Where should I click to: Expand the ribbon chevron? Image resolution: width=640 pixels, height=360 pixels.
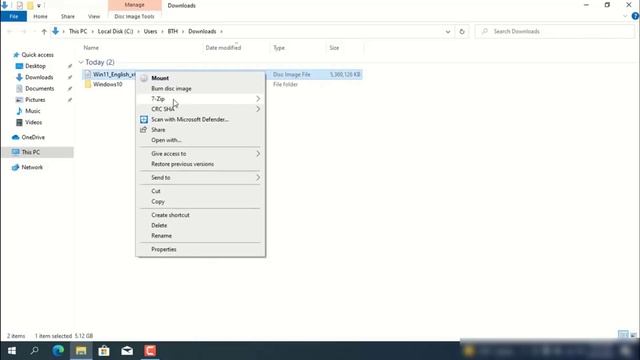[625, 16]
